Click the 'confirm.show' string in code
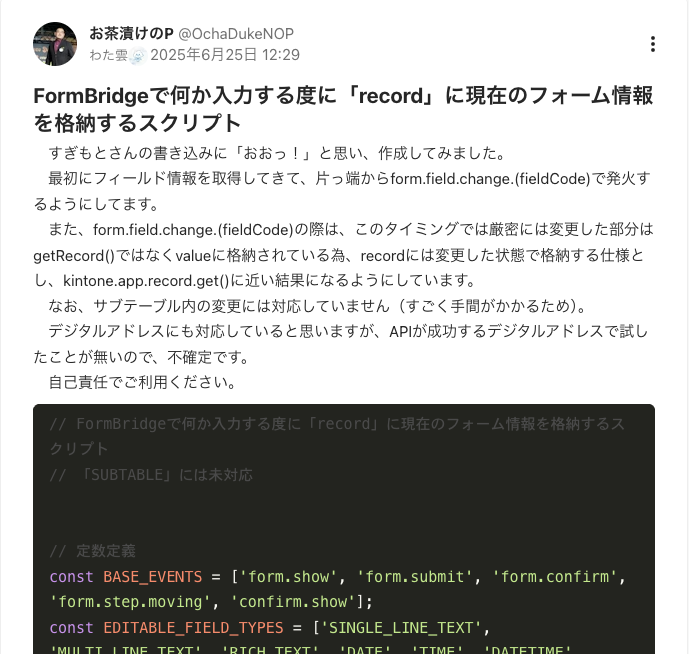The height and width of the screenshot is (654, 689). (293, 602)
